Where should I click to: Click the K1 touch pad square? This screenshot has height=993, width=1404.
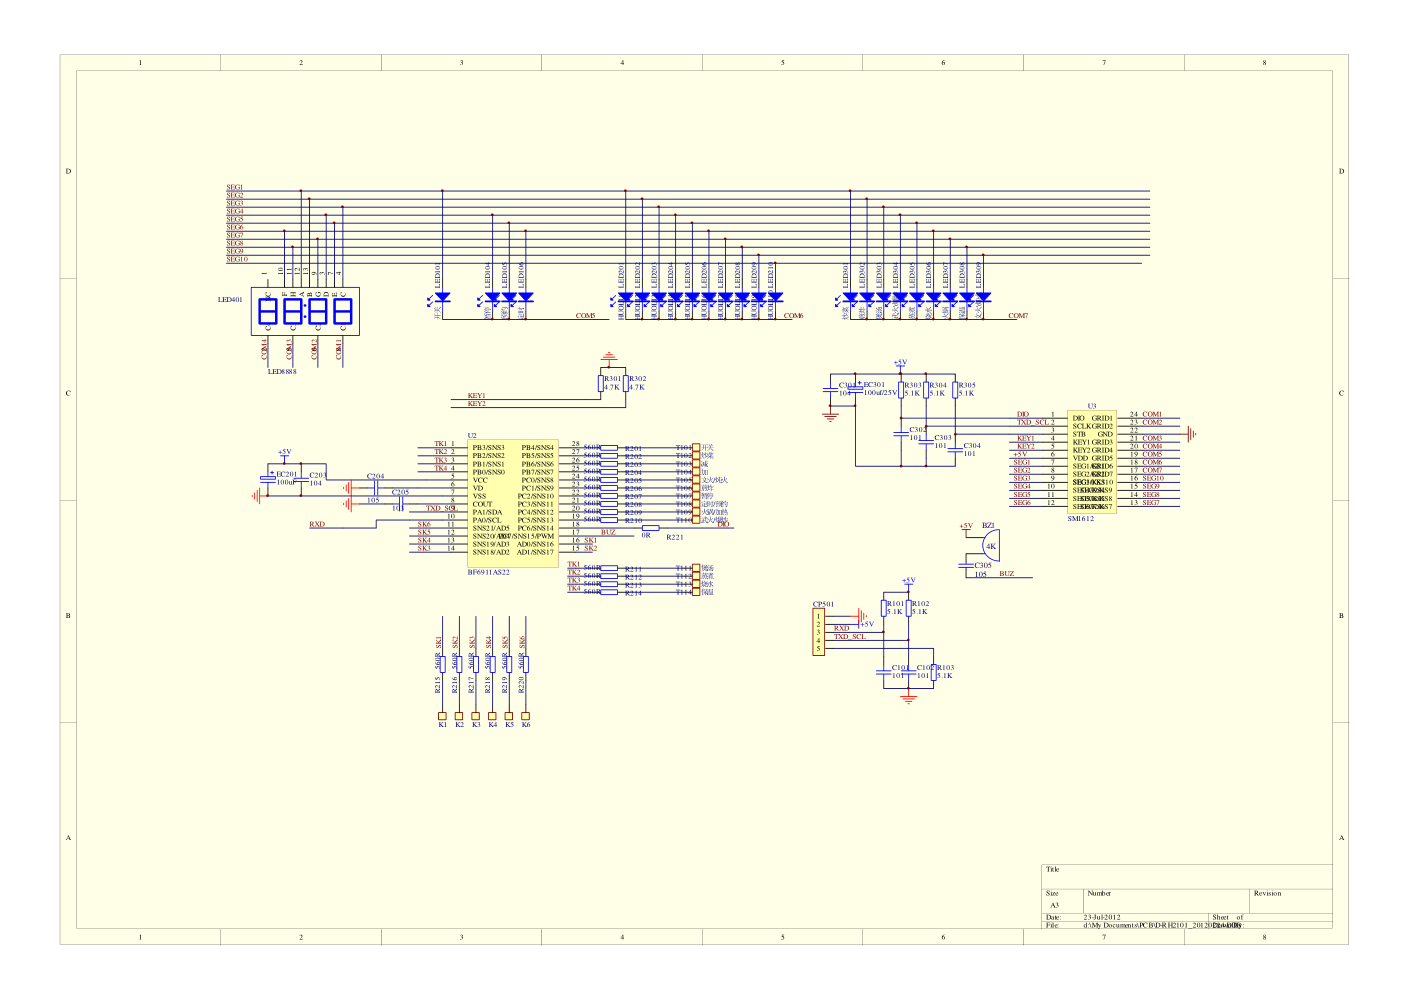point(442,716)
